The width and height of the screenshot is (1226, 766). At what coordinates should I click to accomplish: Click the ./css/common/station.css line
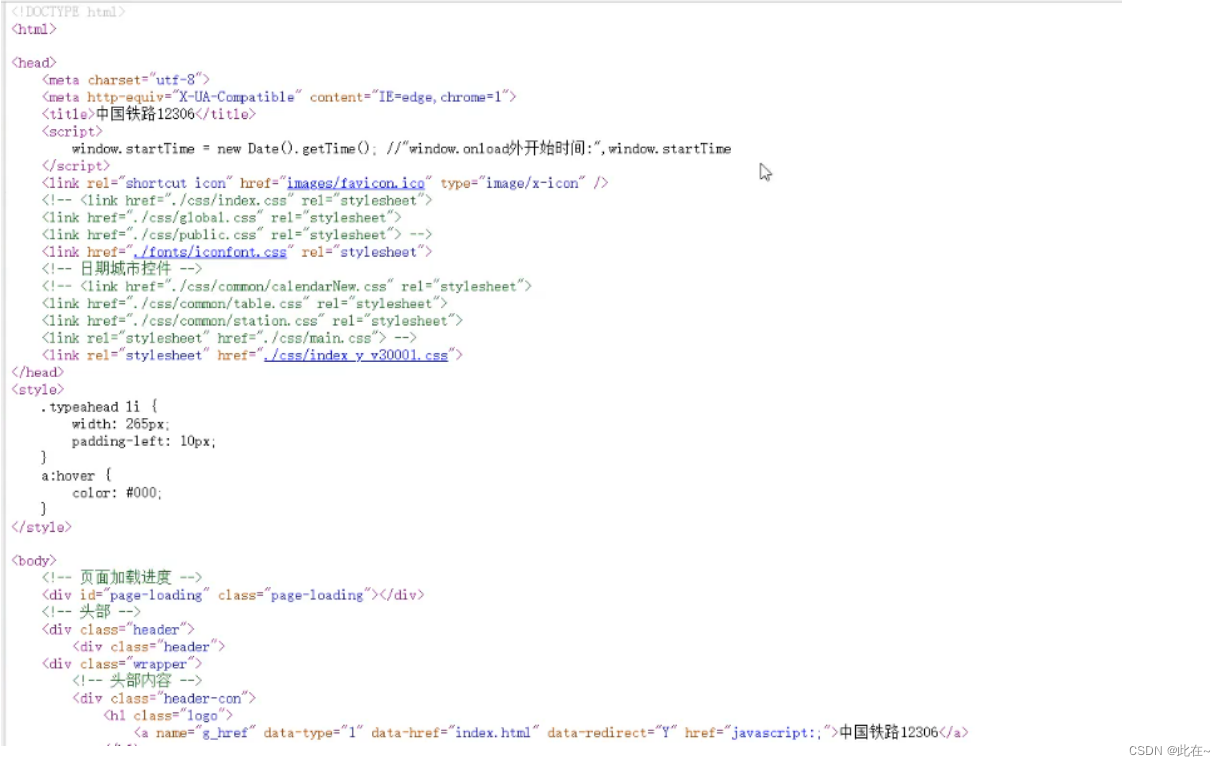(x=253, y=320)
